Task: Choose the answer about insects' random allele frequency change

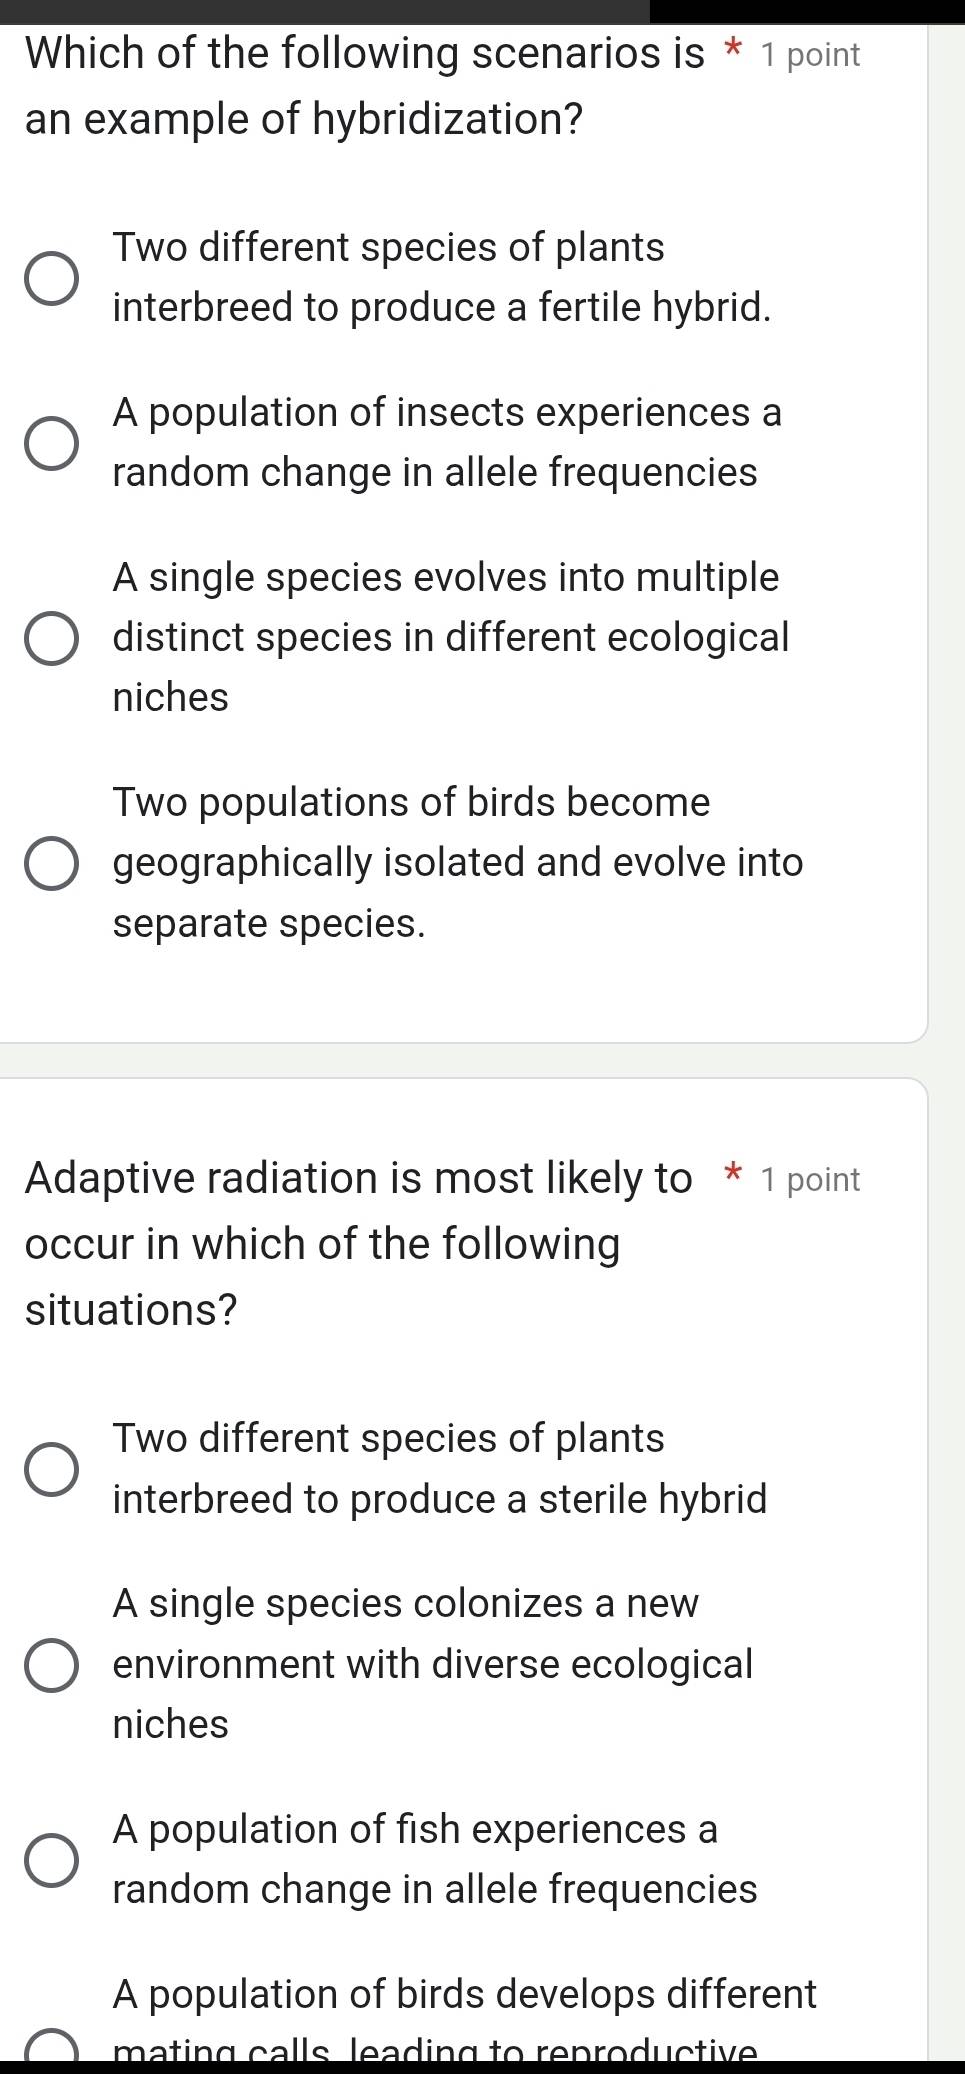Action: (52, 443)
